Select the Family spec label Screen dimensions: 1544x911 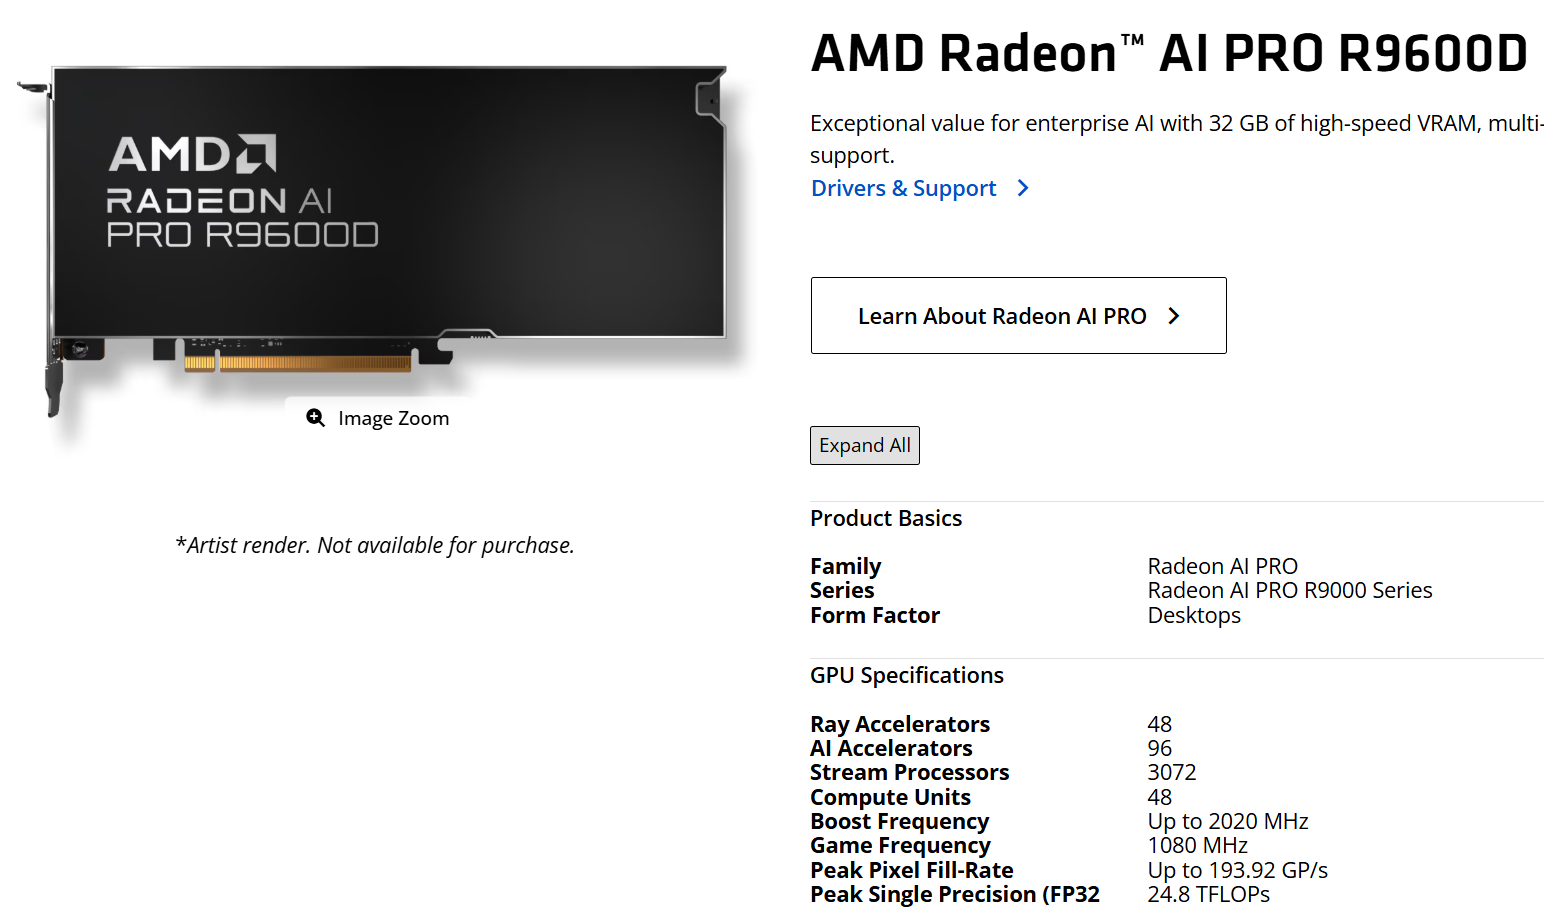pyautogui.click(x=845, y=566)
